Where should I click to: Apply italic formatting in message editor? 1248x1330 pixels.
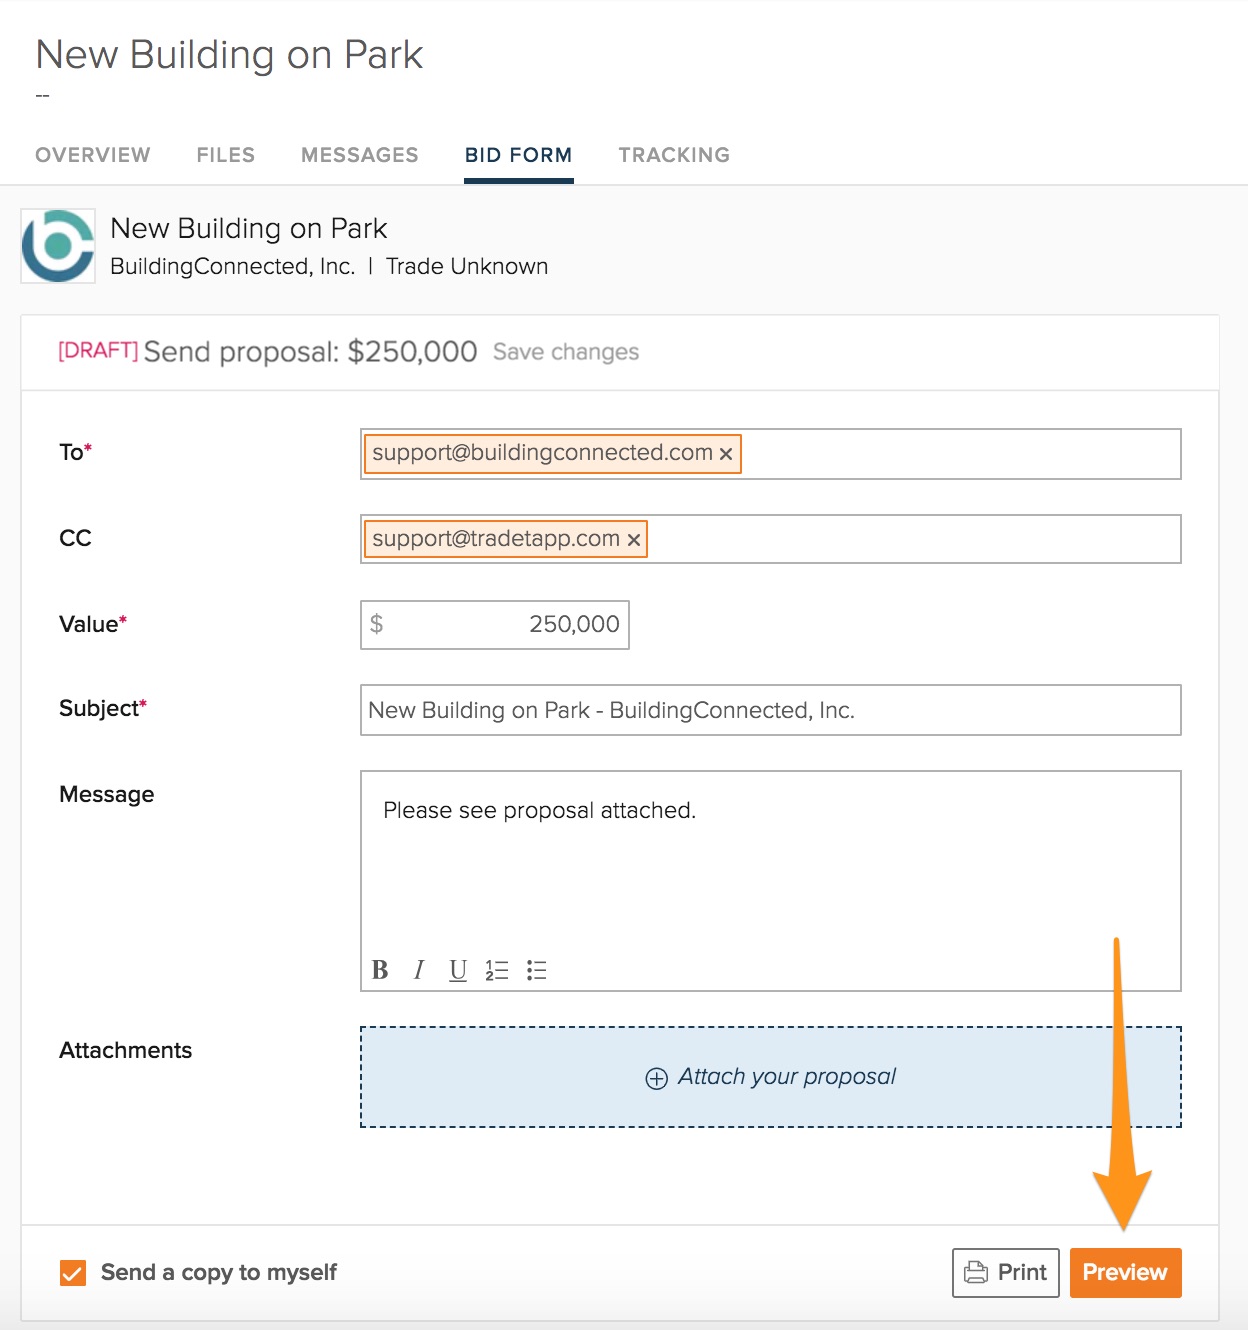pyautogui.click(x=419, y=970)
